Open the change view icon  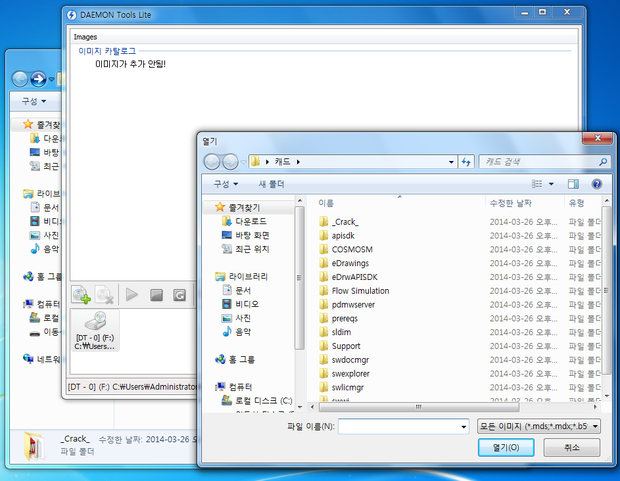point(537,184)
